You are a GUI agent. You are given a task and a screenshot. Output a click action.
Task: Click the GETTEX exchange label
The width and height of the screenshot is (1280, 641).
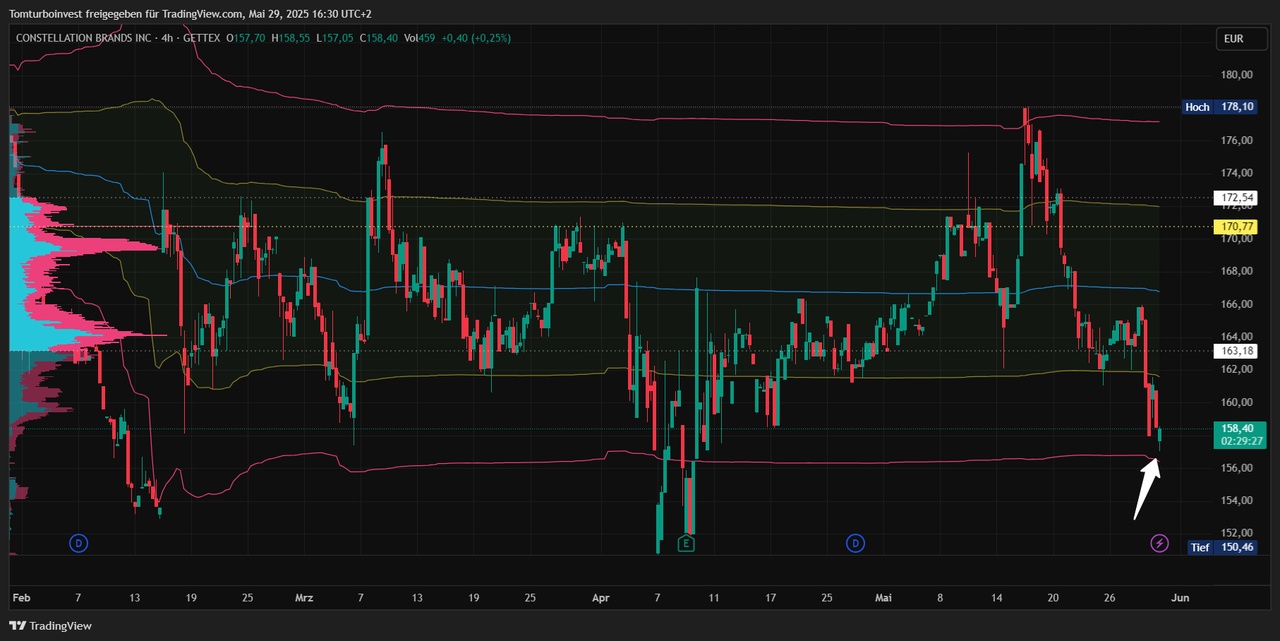point(201,38)
